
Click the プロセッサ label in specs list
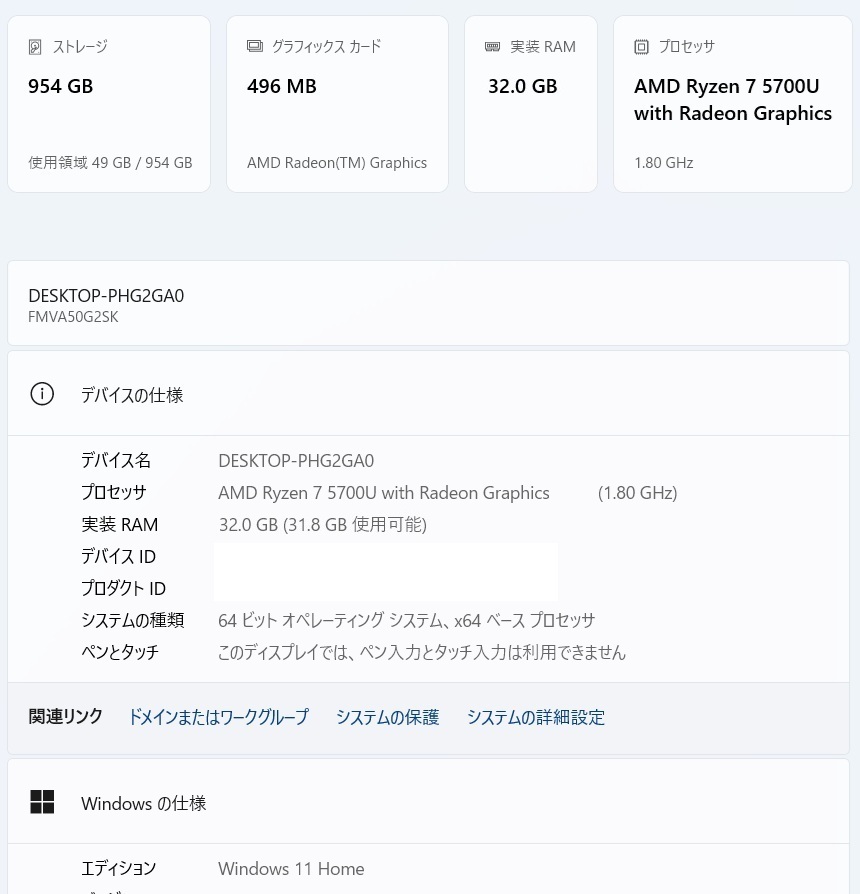pyautogui.click(x=113, y=492)
